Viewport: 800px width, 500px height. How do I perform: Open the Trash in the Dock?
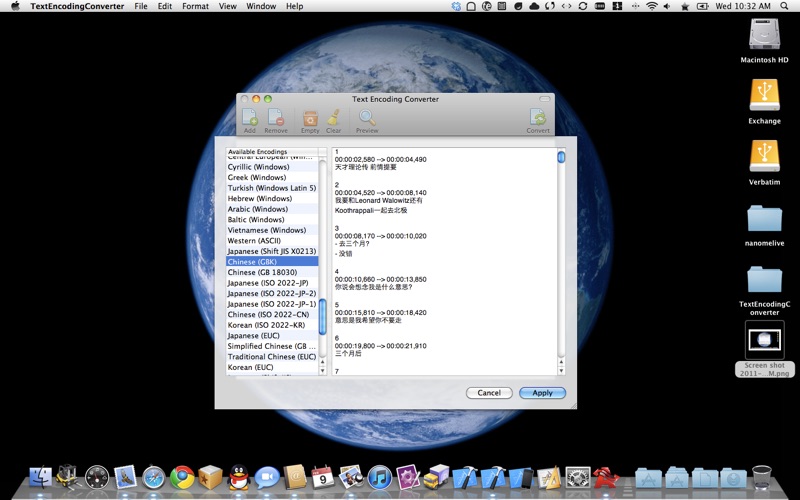point(762,477)
